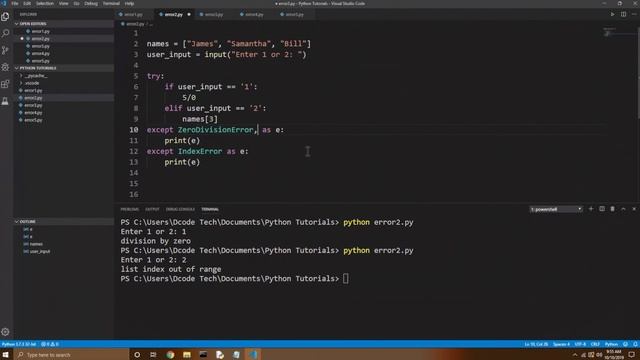Click the error2.py breadcrumb above code
This screenshot has height=360, width=640.
(135, 24)
